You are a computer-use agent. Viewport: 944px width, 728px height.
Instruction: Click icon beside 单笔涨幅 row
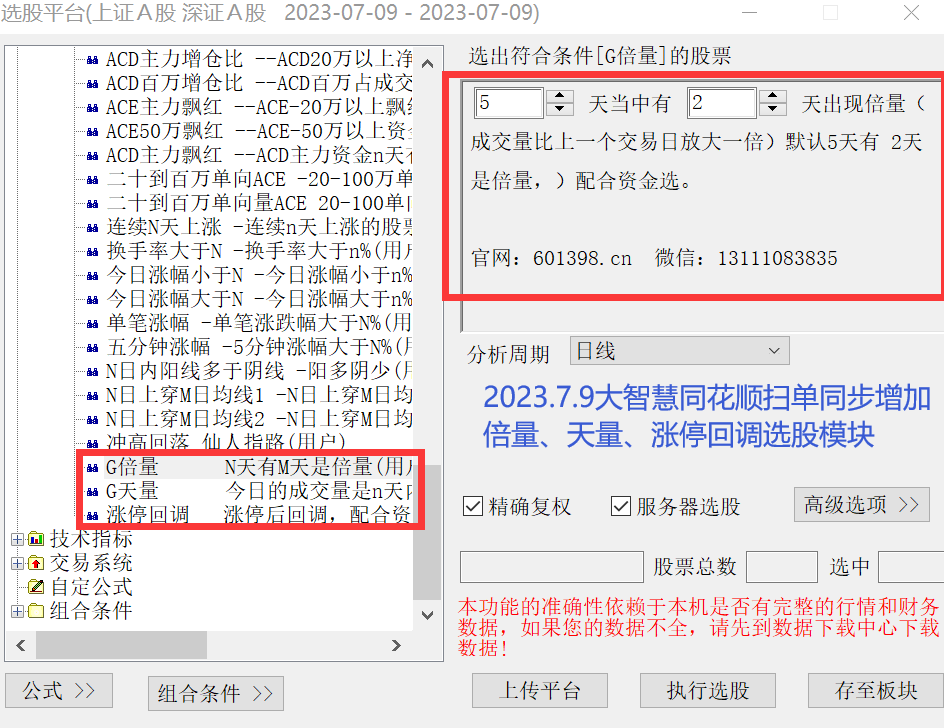tap(93, 323)
